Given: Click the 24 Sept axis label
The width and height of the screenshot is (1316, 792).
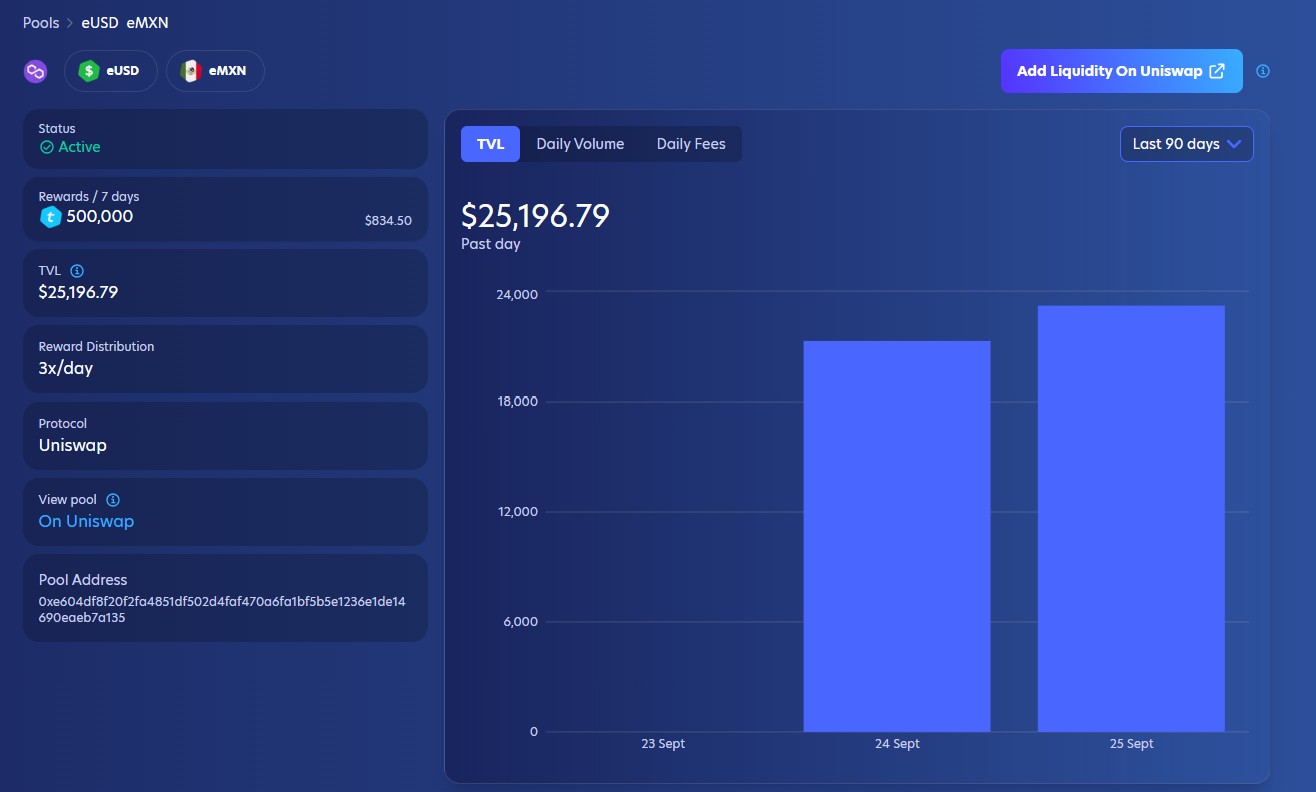Looking at the screenshot, I should 897,744.
